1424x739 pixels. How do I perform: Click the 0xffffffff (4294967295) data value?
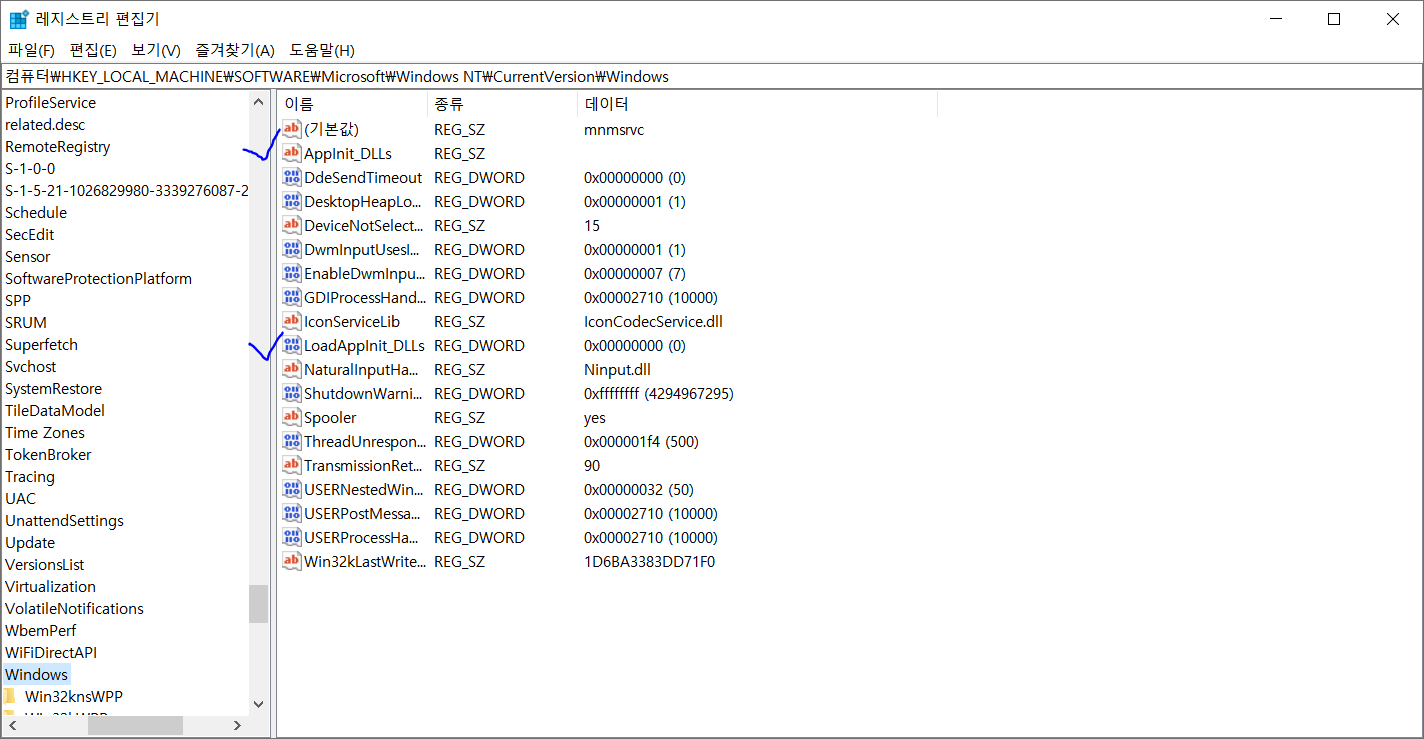(659, 393)
